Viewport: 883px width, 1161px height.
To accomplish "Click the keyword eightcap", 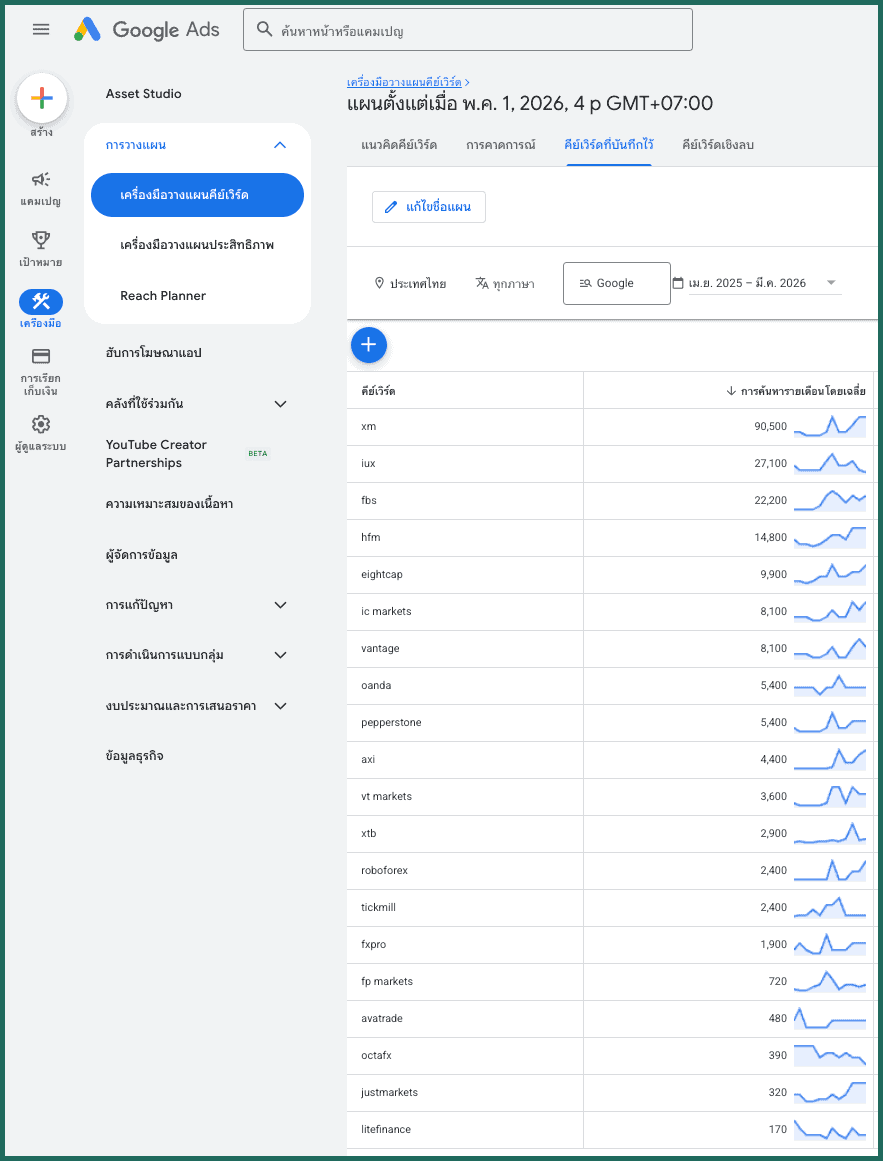I will click(x=382, y=575).
